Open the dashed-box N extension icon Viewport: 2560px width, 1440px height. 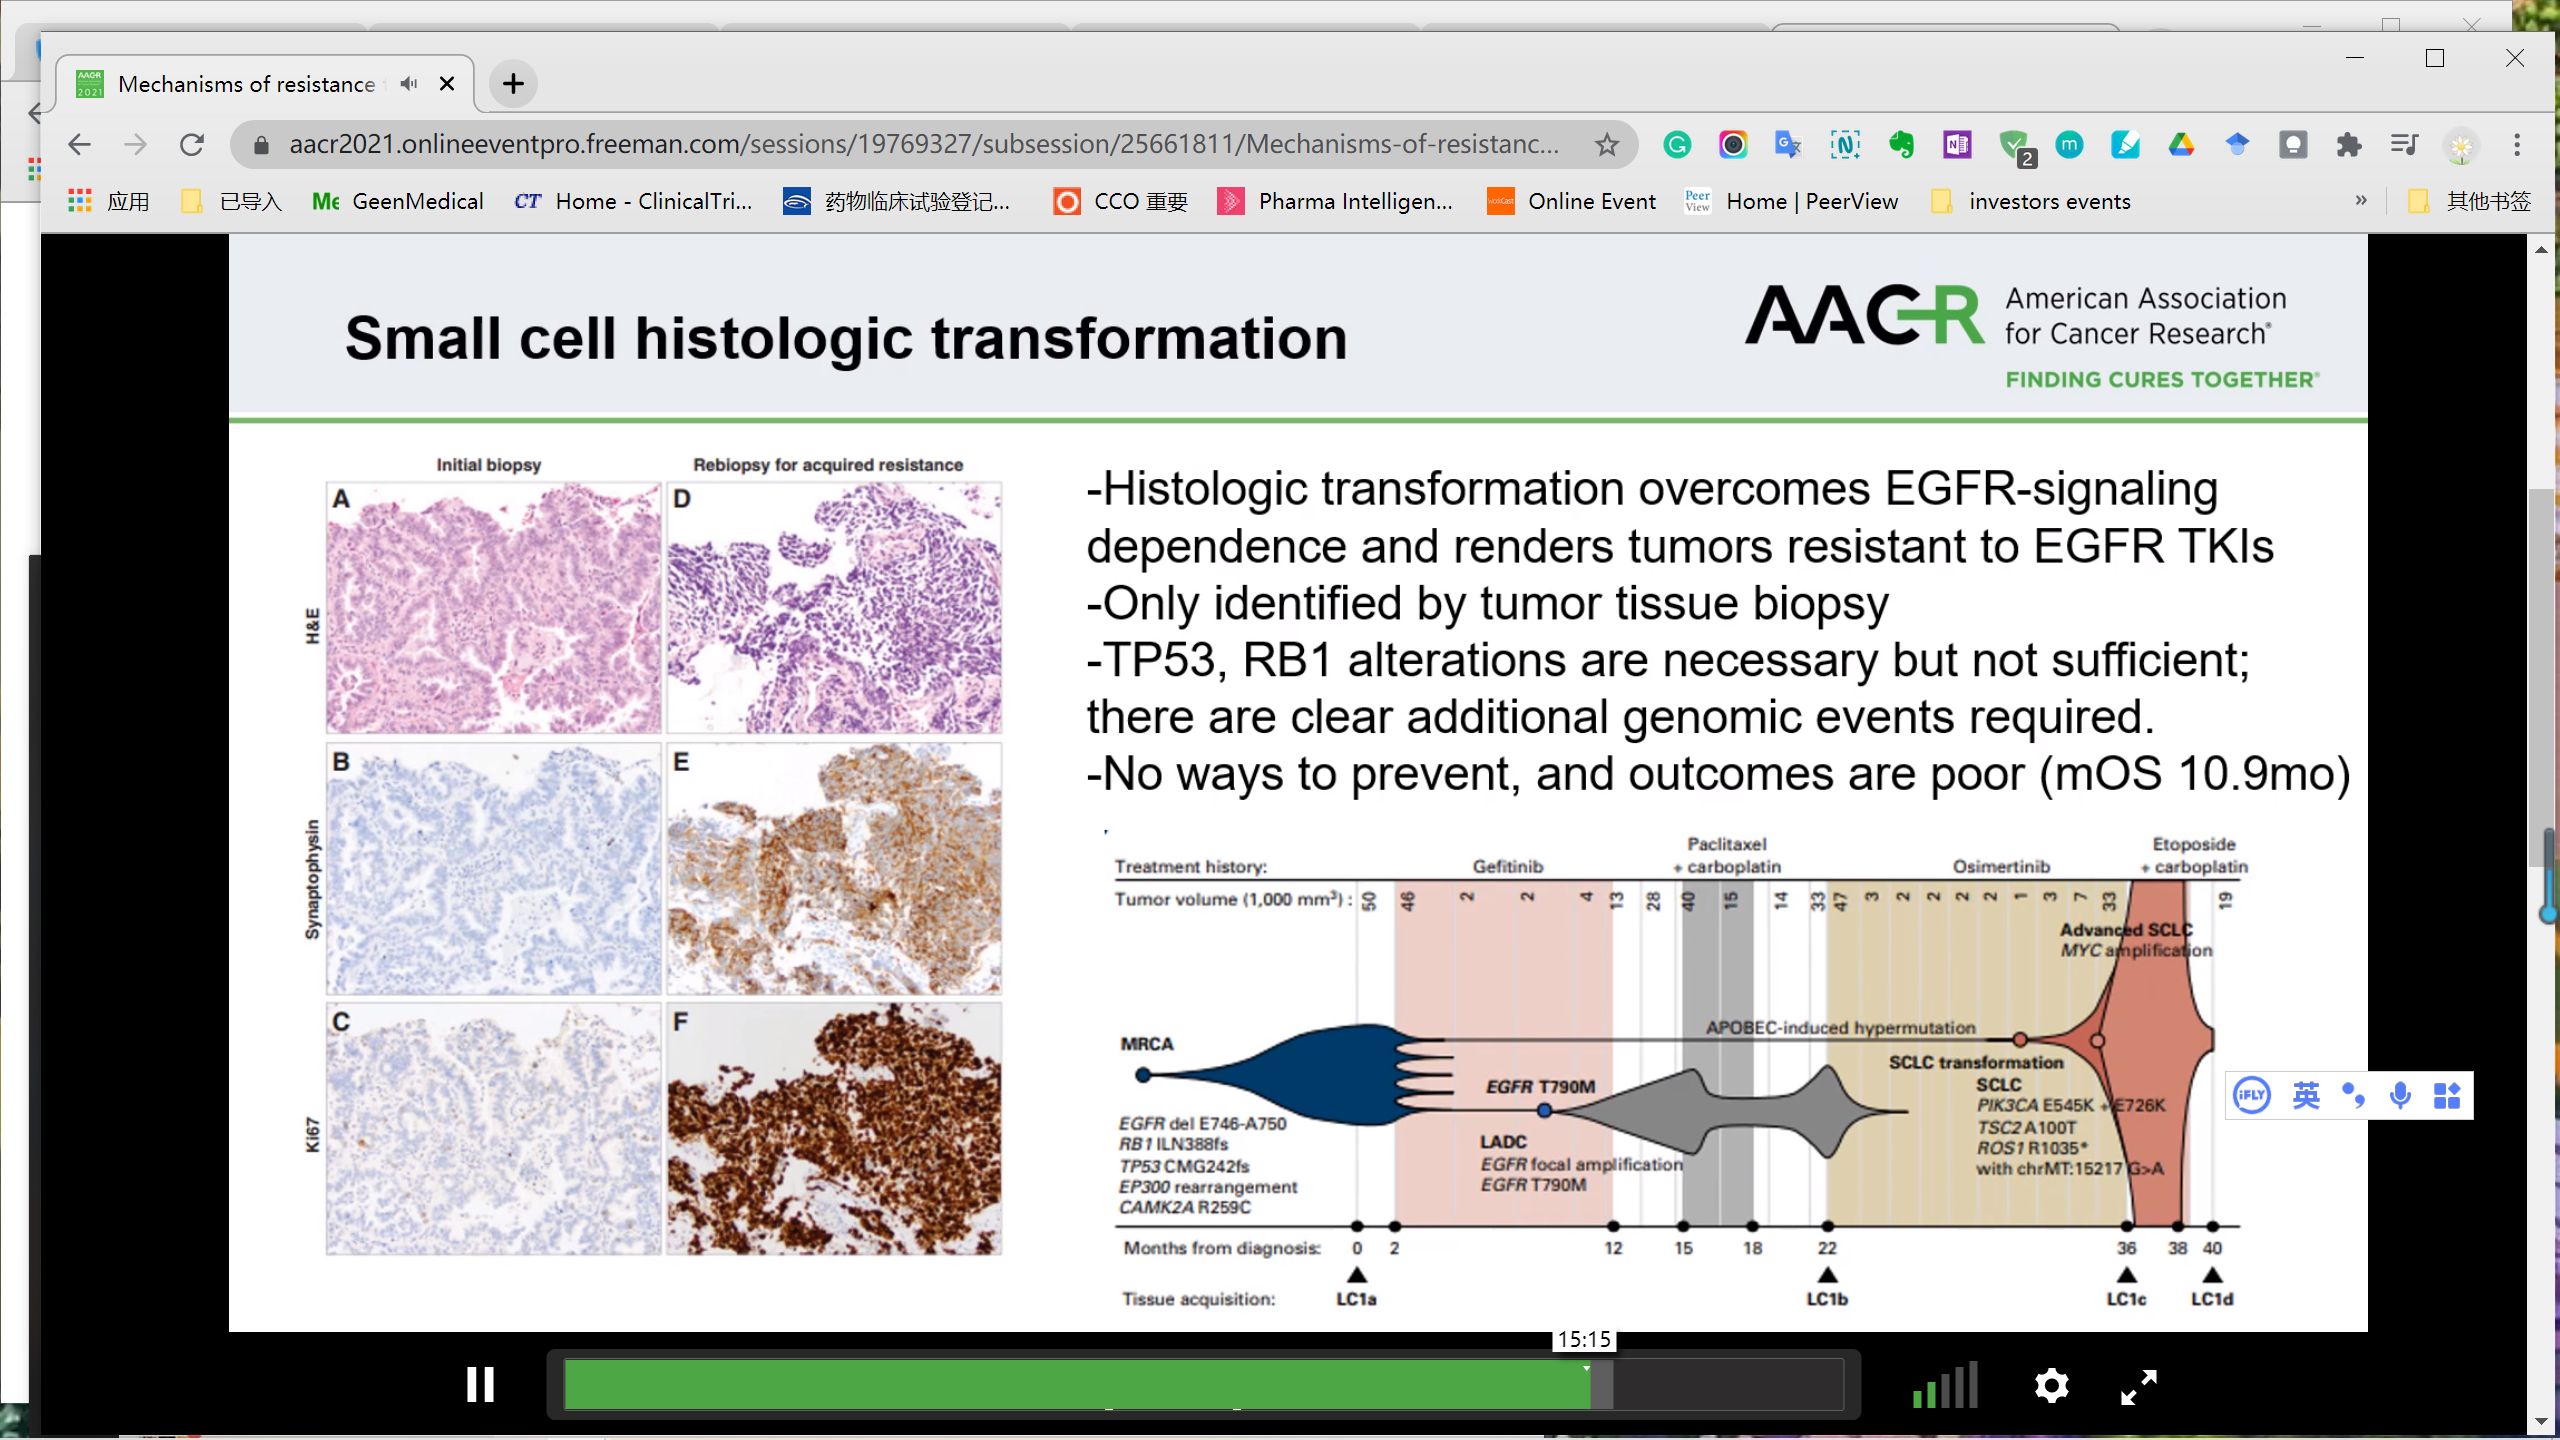tap(1845, 145)
